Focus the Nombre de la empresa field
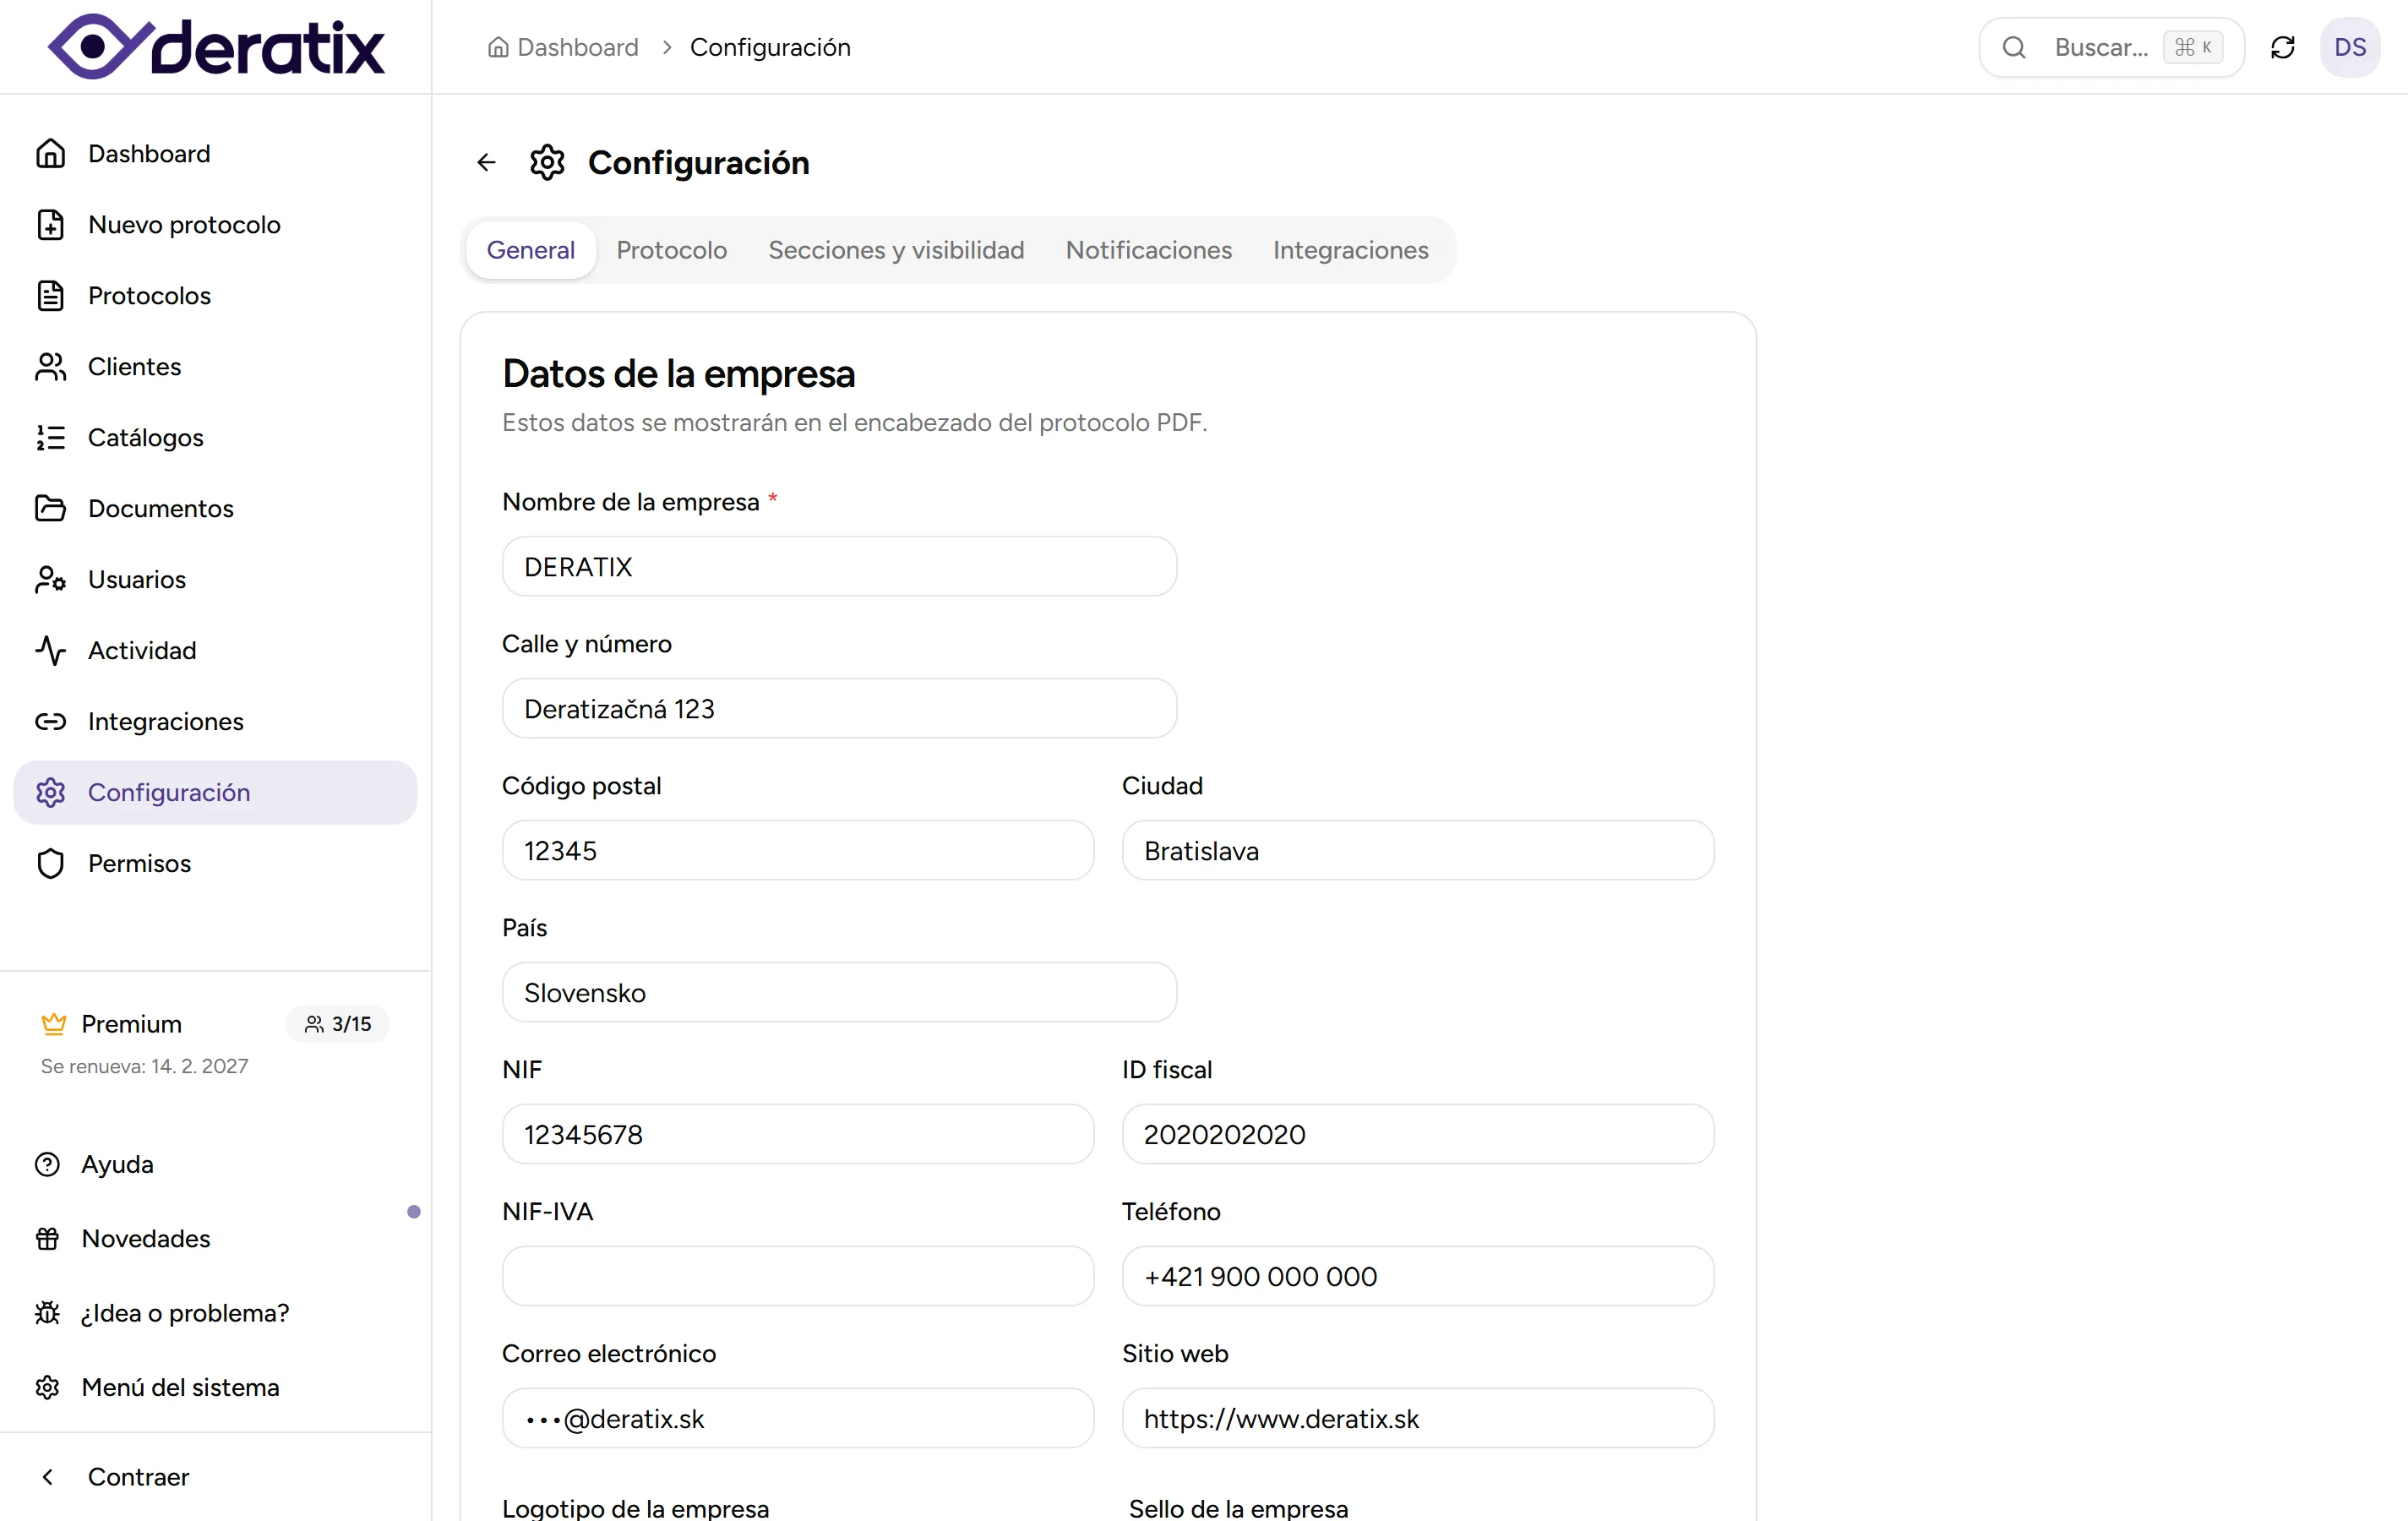This screenshot has width=2408, height=1521. pyautogui.click(x=839, y=567)
